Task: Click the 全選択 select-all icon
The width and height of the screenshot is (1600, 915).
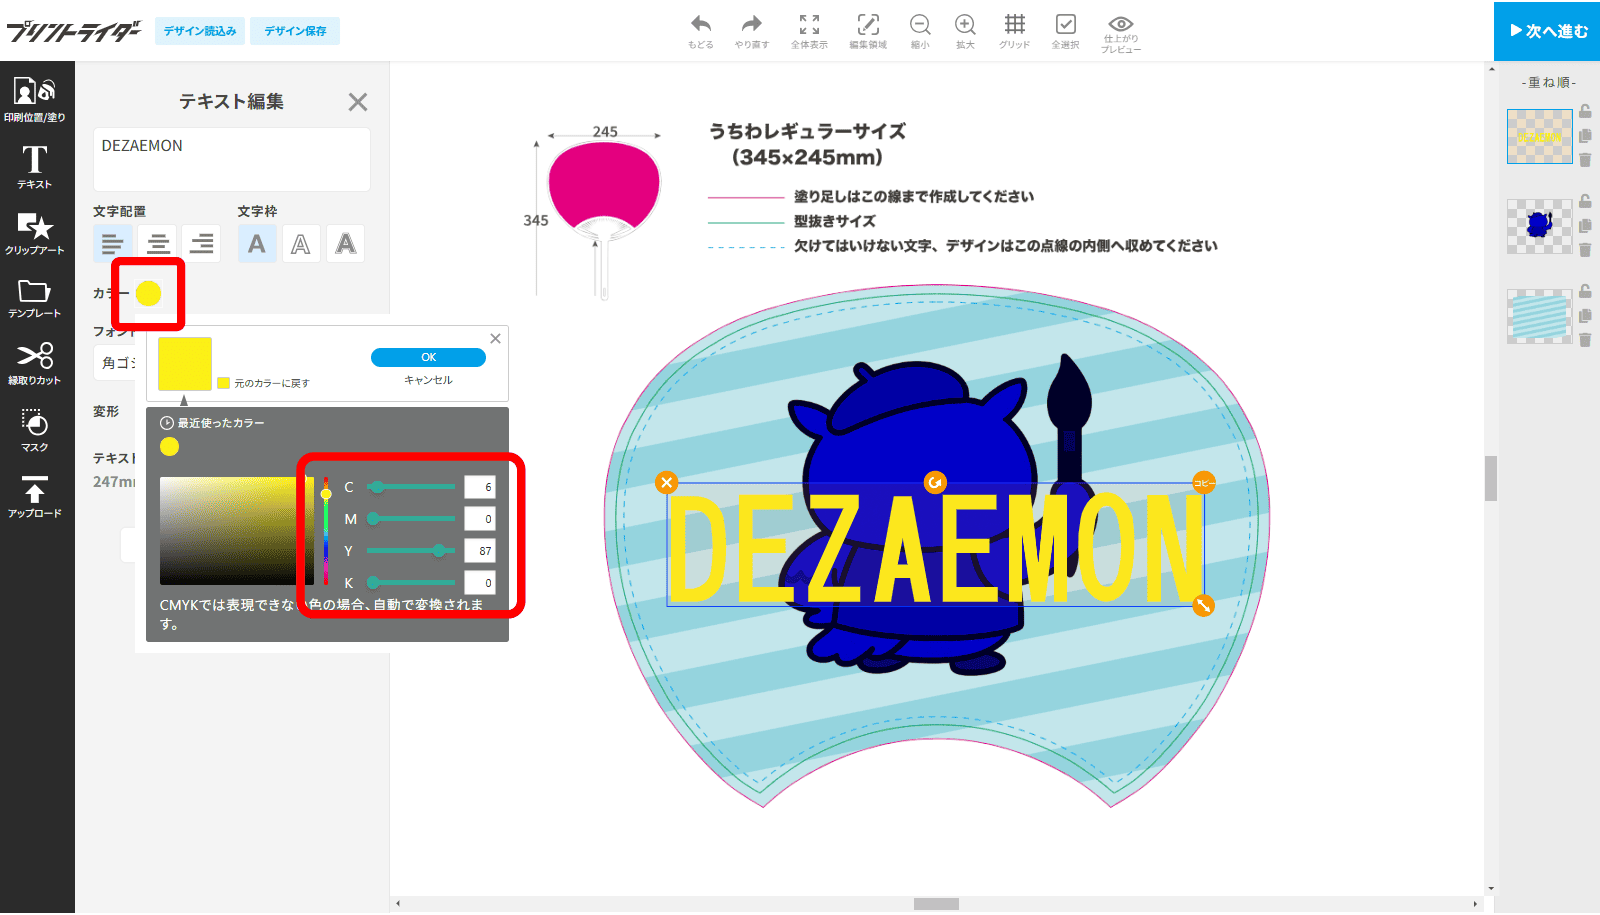Action: click(x=1065, y=31)
